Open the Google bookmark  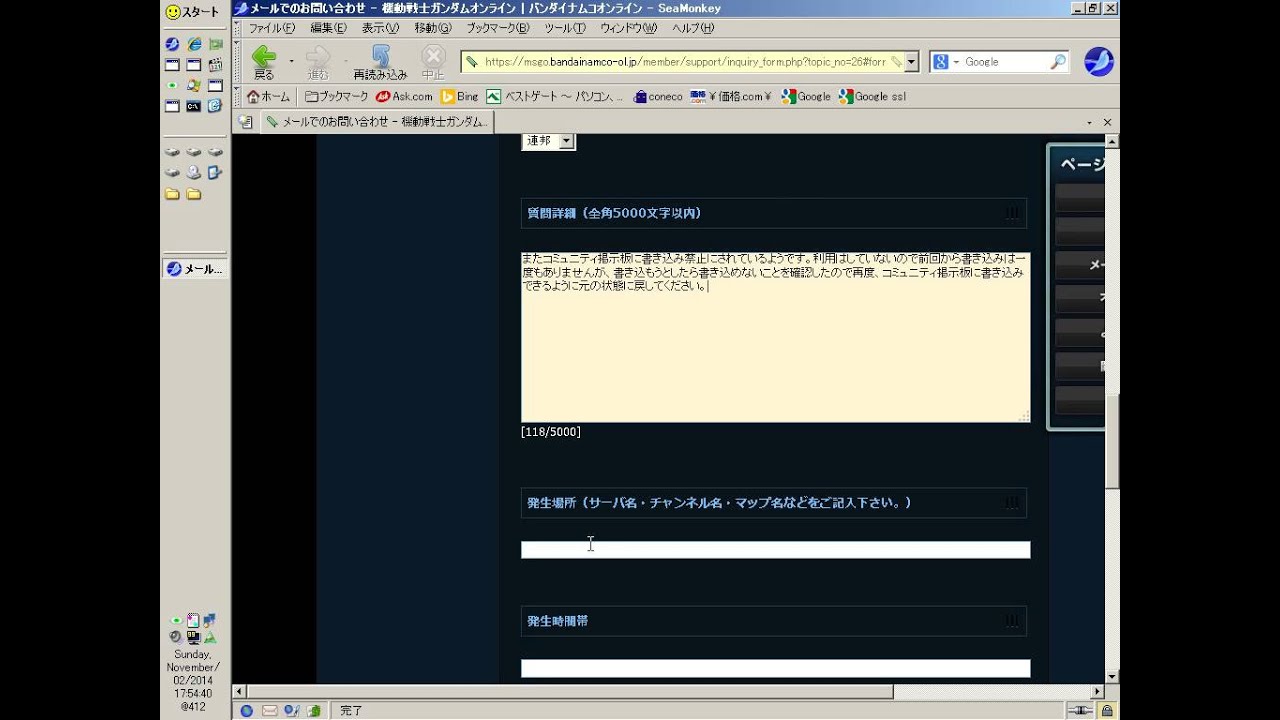tap(807, 97)
